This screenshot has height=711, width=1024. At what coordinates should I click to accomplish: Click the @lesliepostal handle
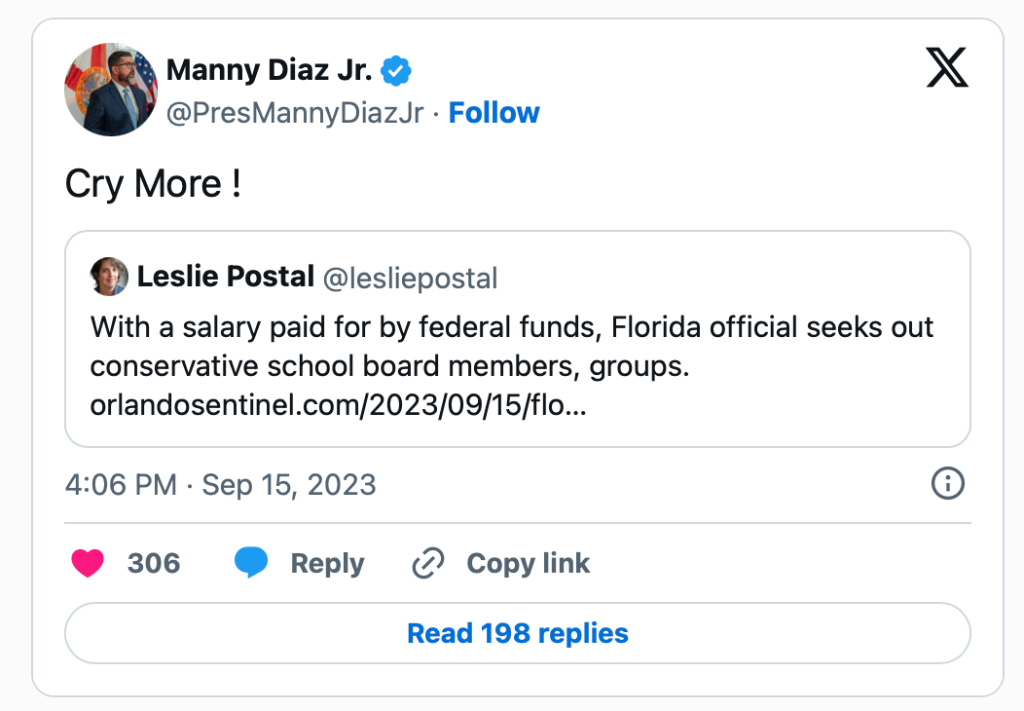410,277
